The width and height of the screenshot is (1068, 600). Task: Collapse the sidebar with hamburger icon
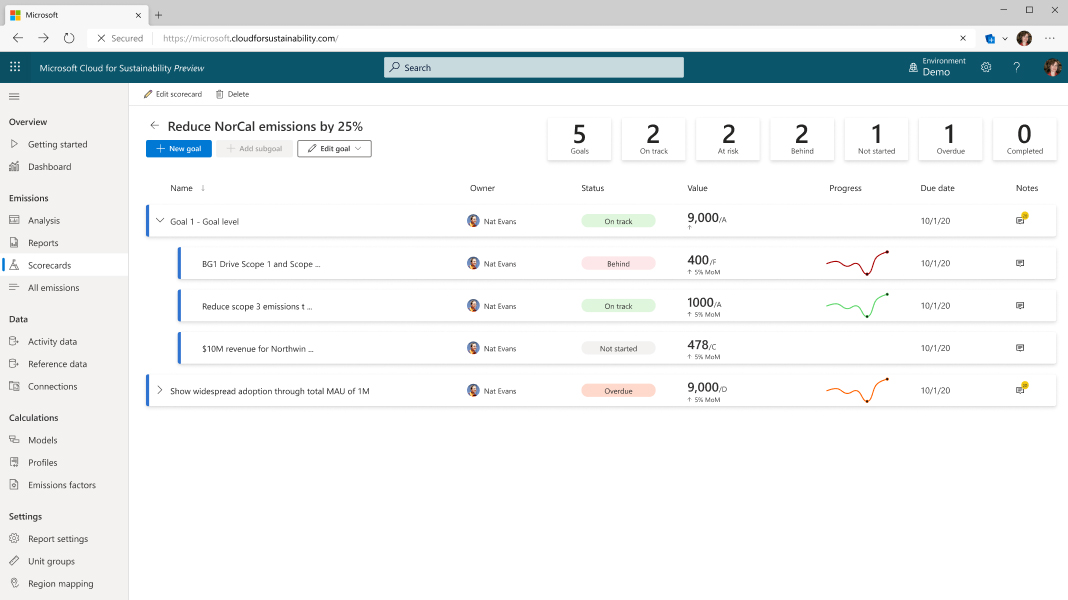coord(14,97)
